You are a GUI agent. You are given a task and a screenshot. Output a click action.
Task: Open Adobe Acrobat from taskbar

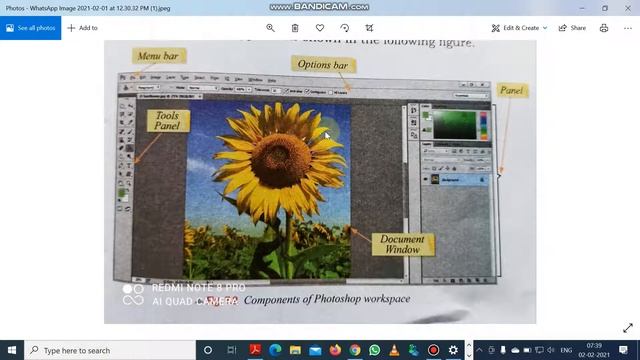pos(256,350)
